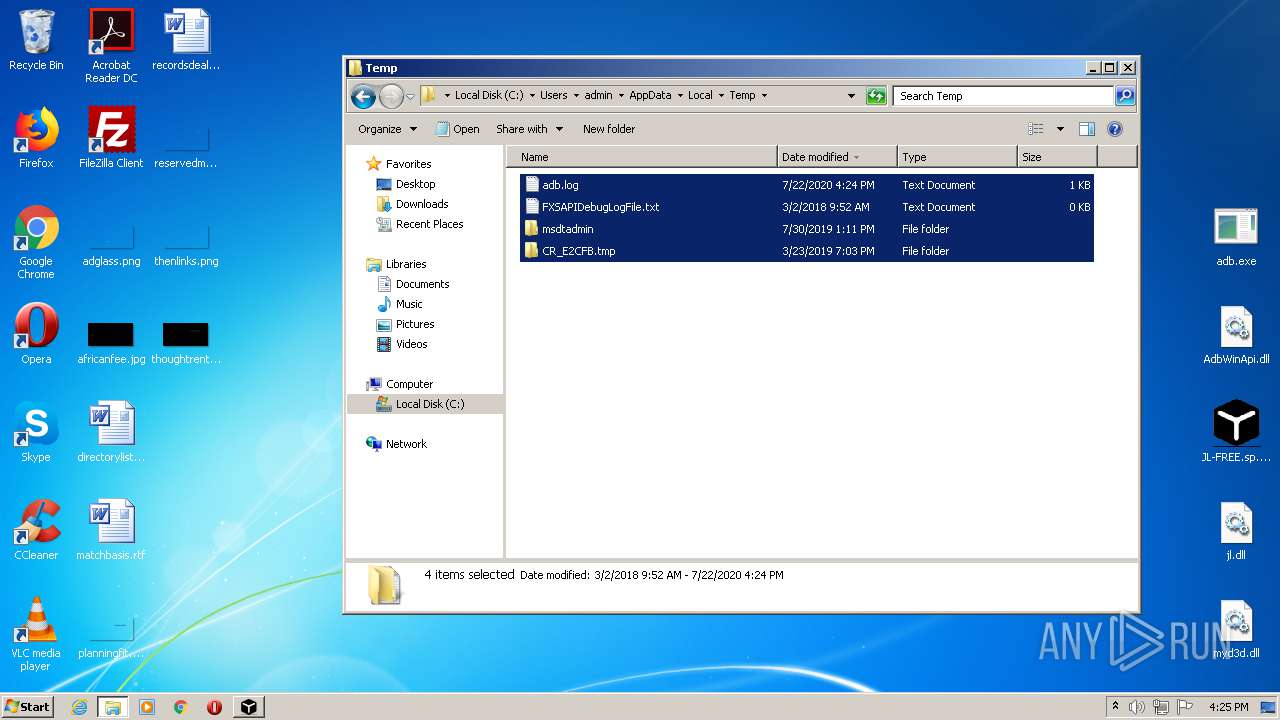
Task: Click Favorites in the navigation pane
Action: coord(408,164)
